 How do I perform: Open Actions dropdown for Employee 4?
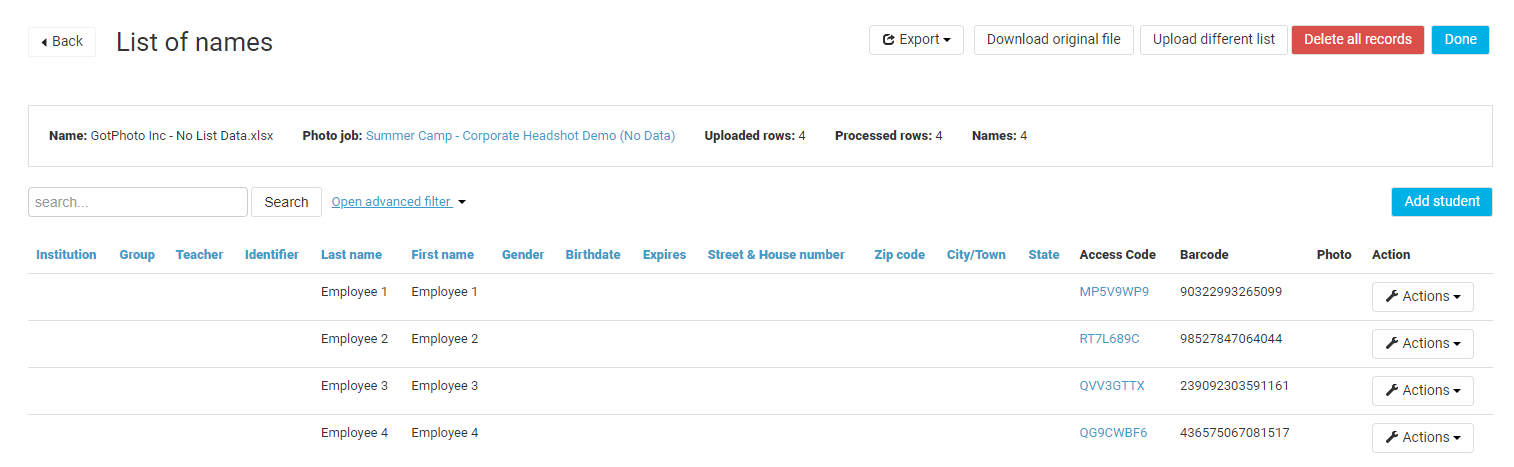pyautogui.click(x=1422, y=438)
